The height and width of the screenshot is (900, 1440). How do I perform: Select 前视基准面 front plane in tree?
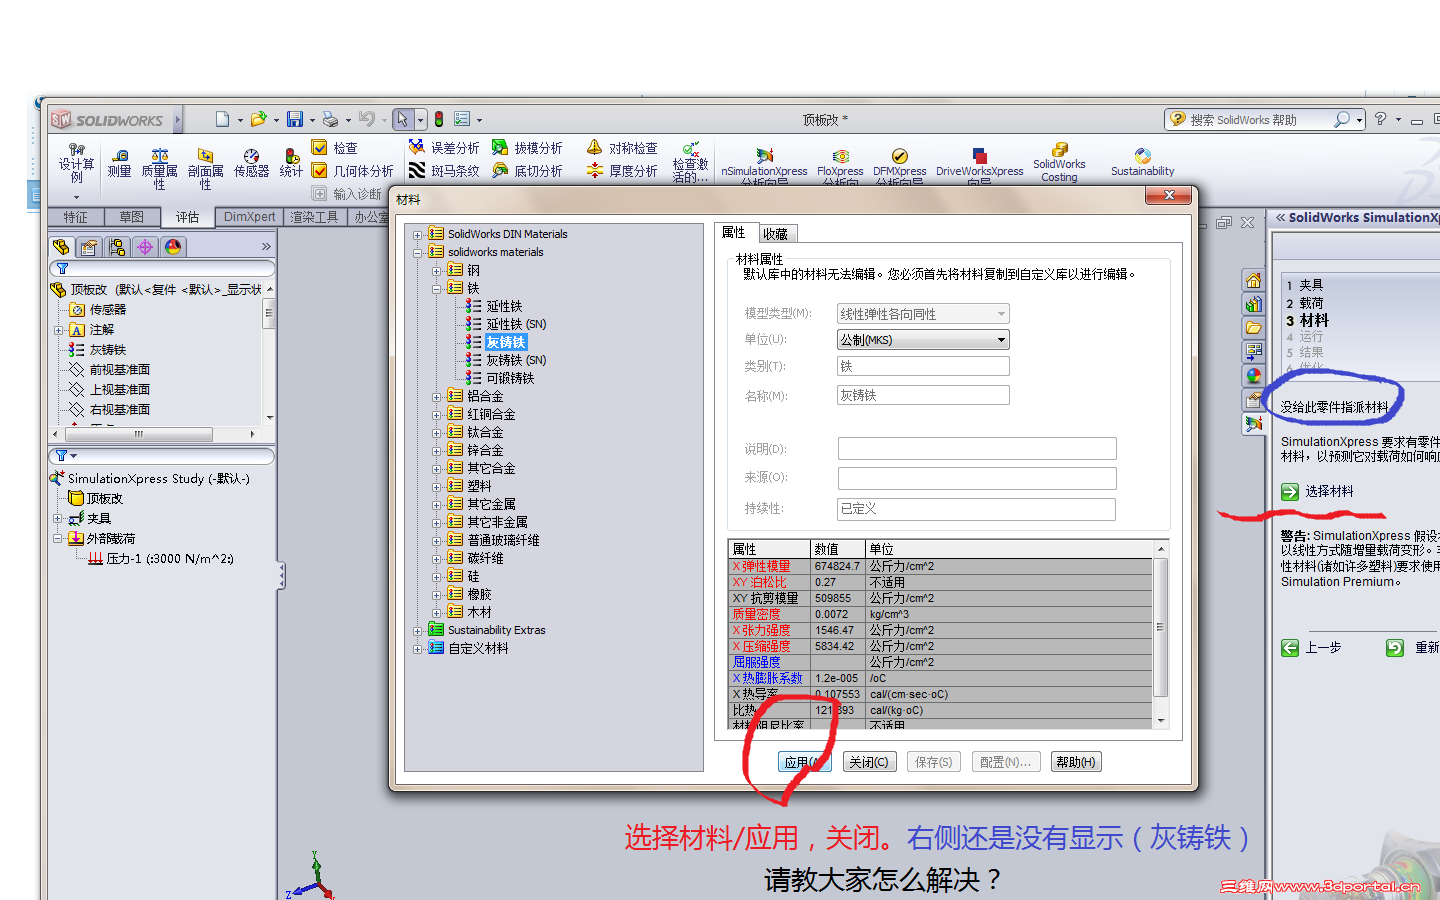119,370
